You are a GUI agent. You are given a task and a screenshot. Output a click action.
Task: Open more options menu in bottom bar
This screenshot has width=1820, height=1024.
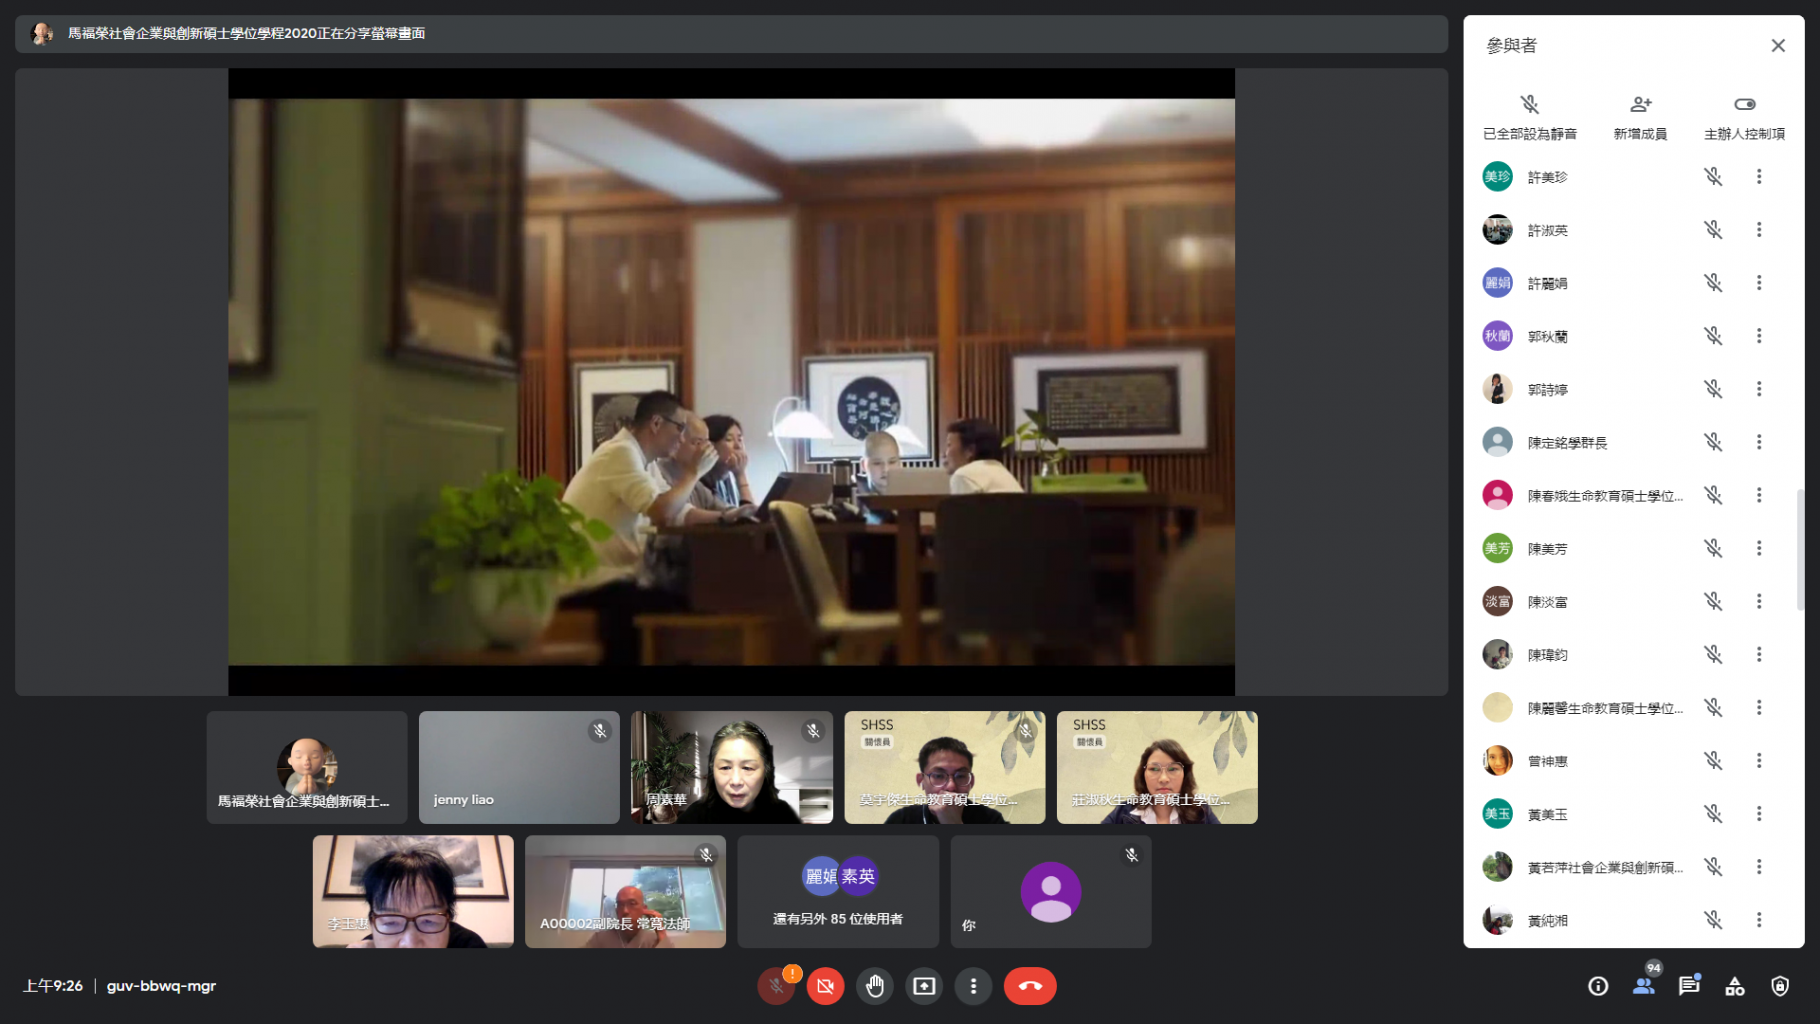tap(973, 986)
